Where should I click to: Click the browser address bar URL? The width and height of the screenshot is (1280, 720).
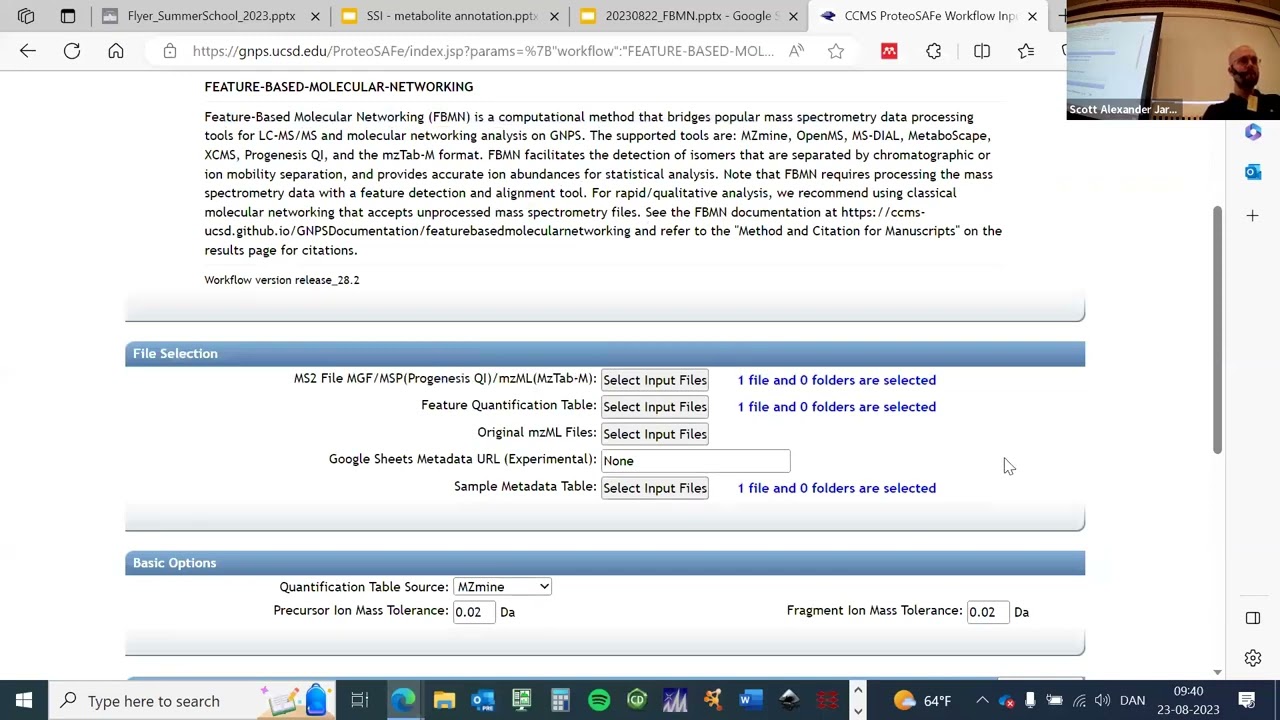(483, 51)
